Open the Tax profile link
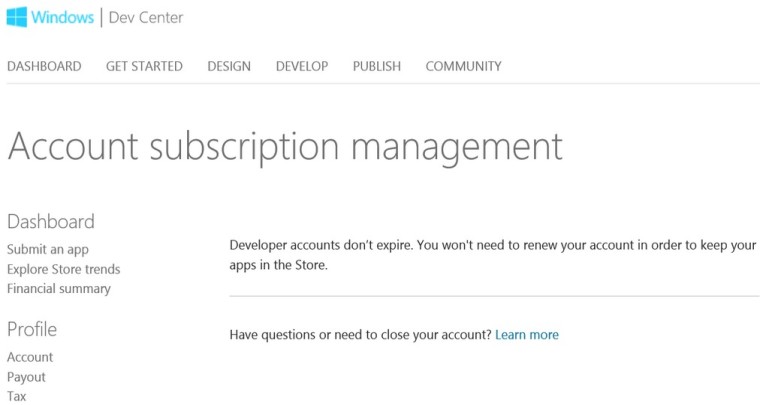The image size is (760, 405). coord(16,396)
